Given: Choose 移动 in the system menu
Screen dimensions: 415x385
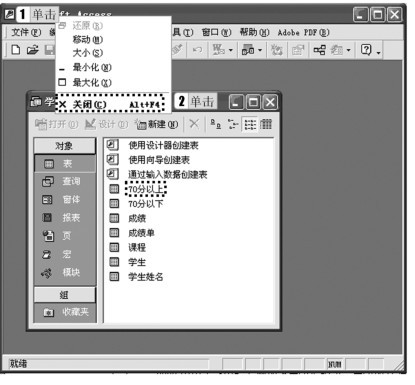Looking at the screenshot, I should coord(113,39).
